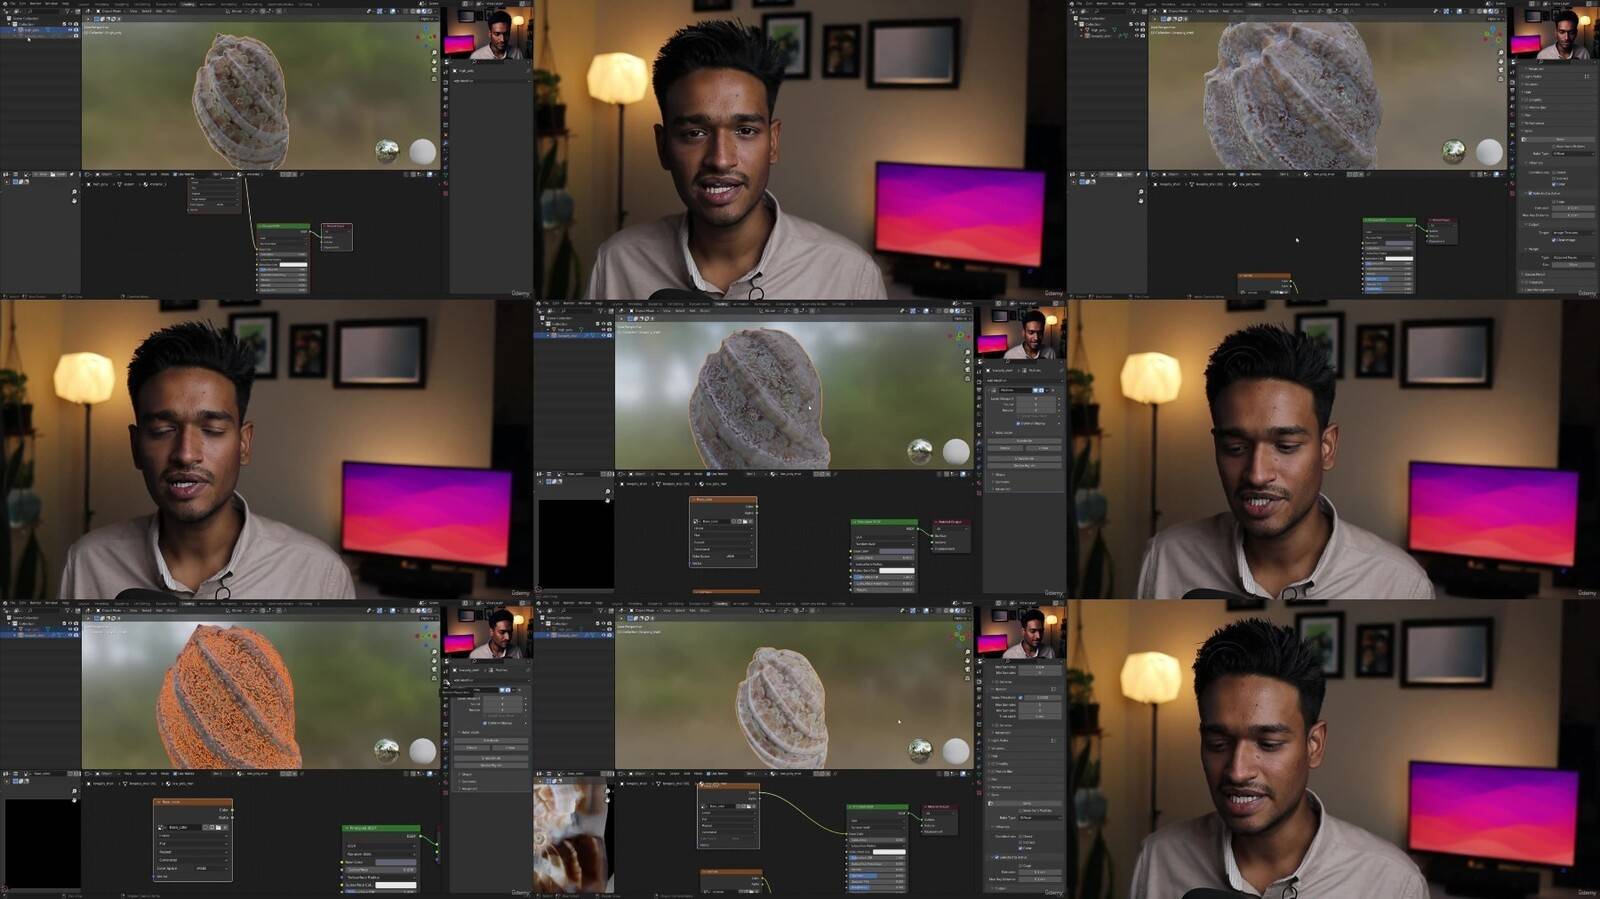The height and width of the screenshot is (899, 1600).
Task: Open Help menu in center frame
Action: [x=600, y=303]
